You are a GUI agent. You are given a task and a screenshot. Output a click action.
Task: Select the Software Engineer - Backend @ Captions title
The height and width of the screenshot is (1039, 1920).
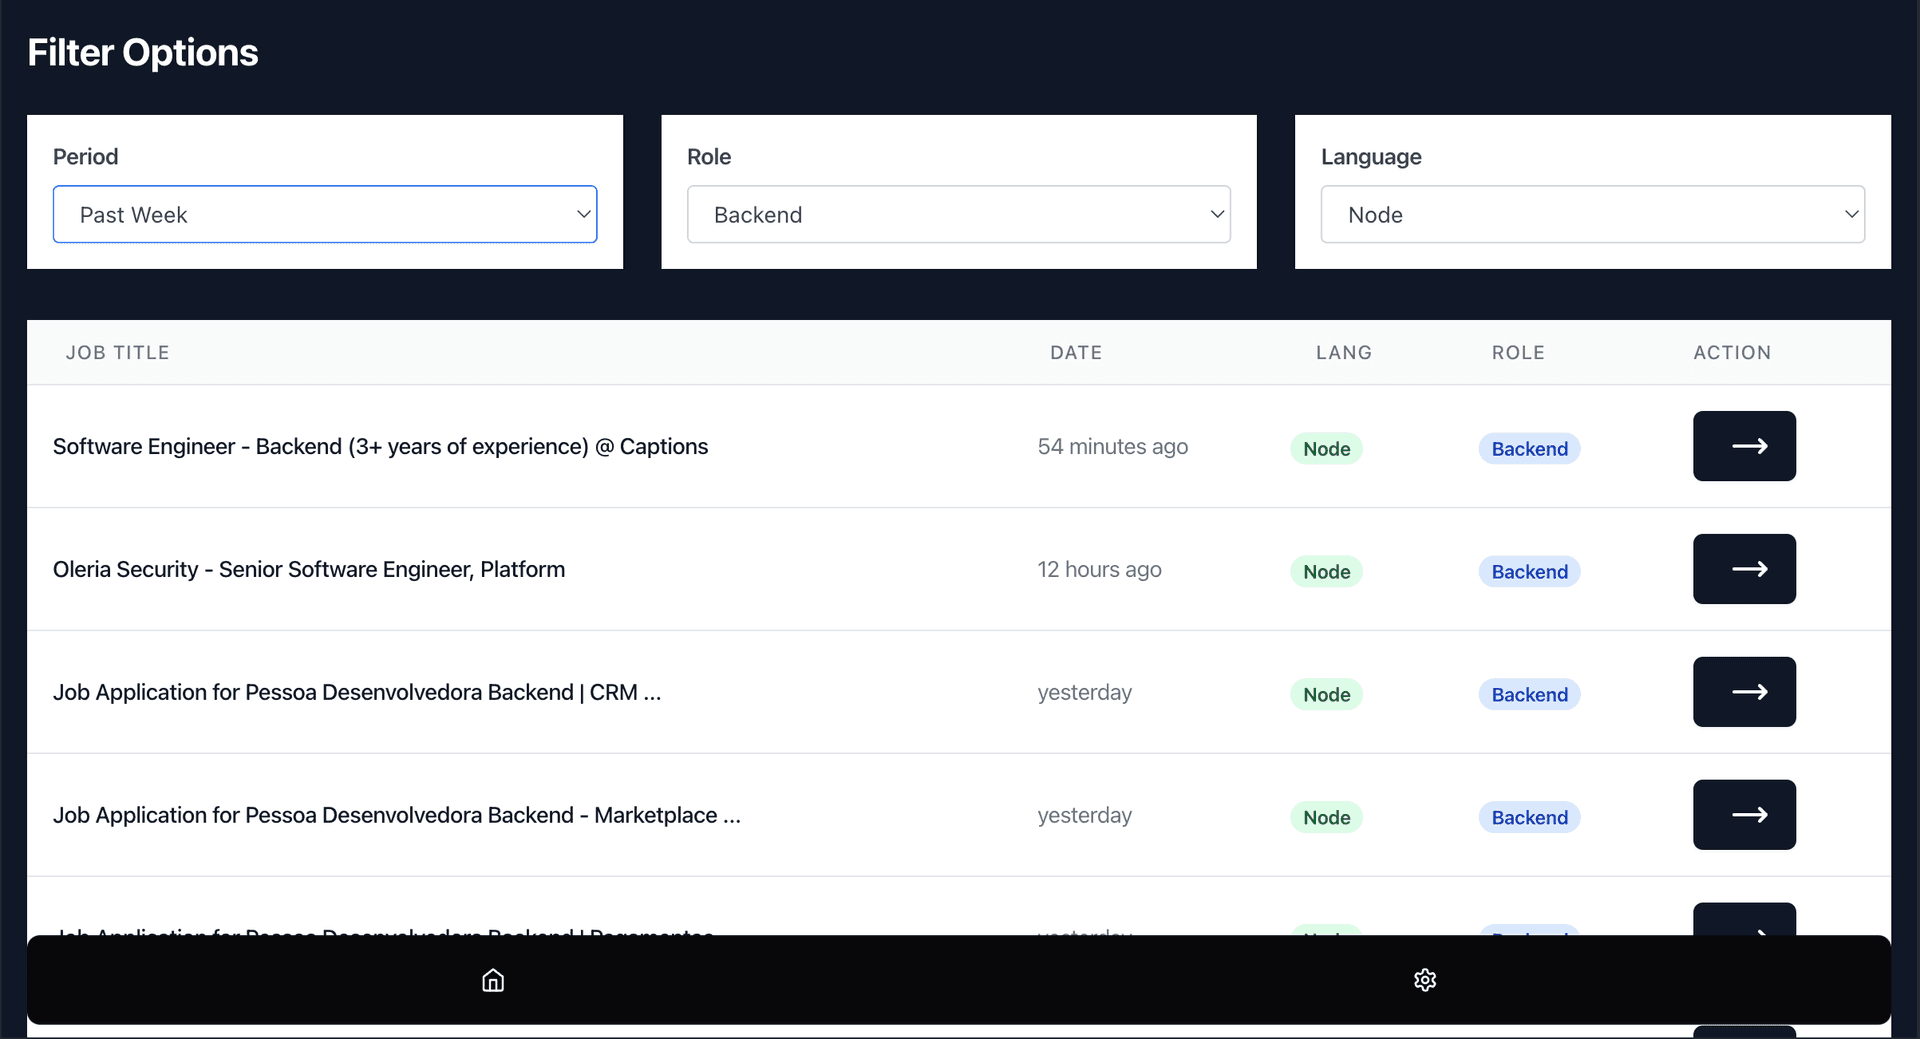coord(380,447)
